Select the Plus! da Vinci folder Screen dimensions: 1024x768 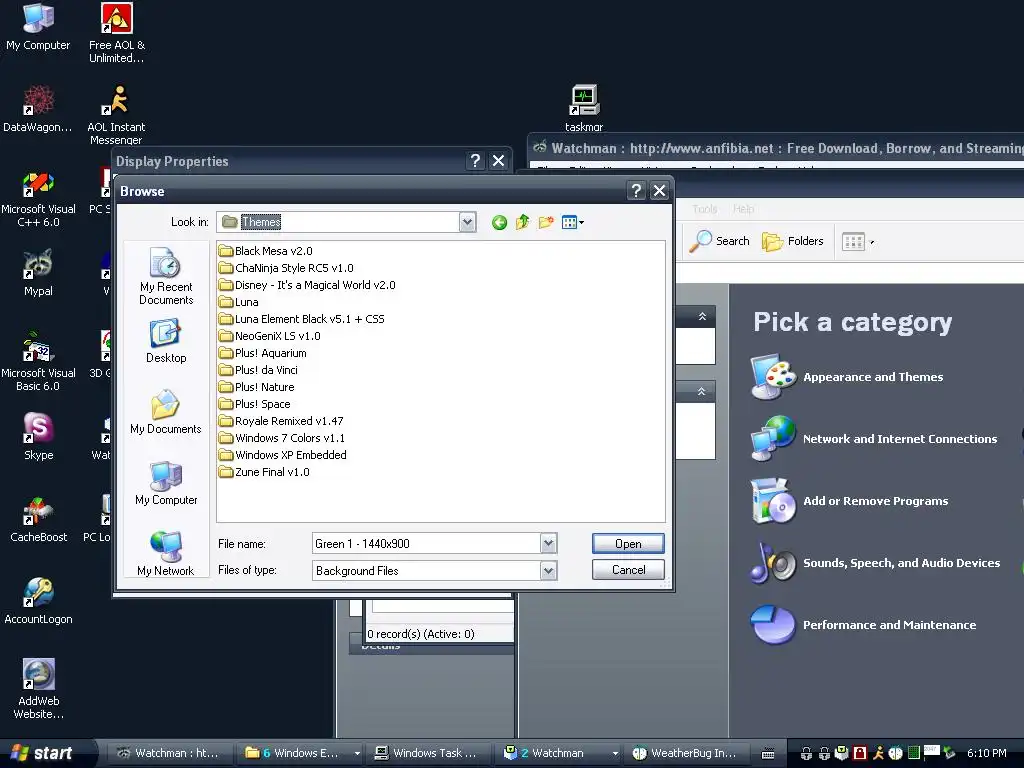258,370
